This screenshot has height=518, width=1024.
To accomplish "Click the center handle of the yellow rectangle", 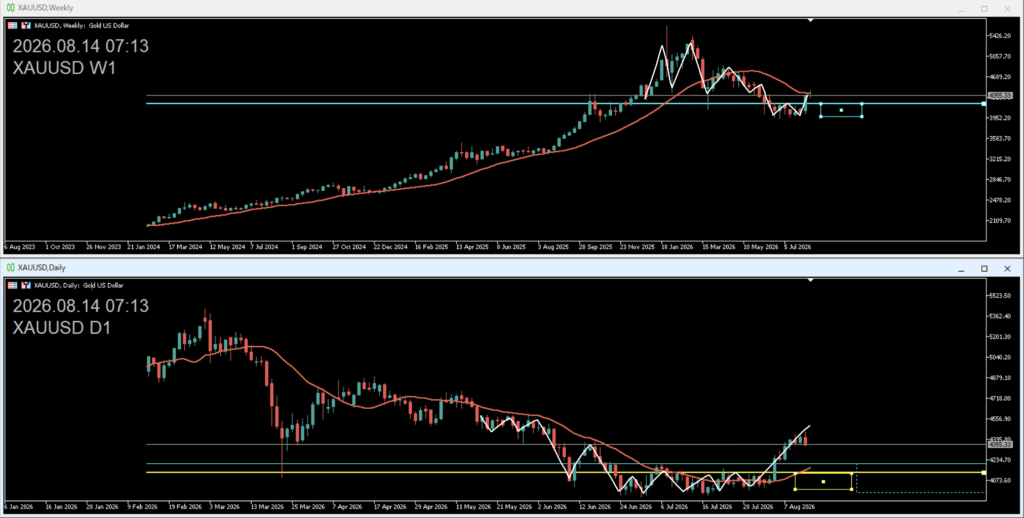I will 824,482.
